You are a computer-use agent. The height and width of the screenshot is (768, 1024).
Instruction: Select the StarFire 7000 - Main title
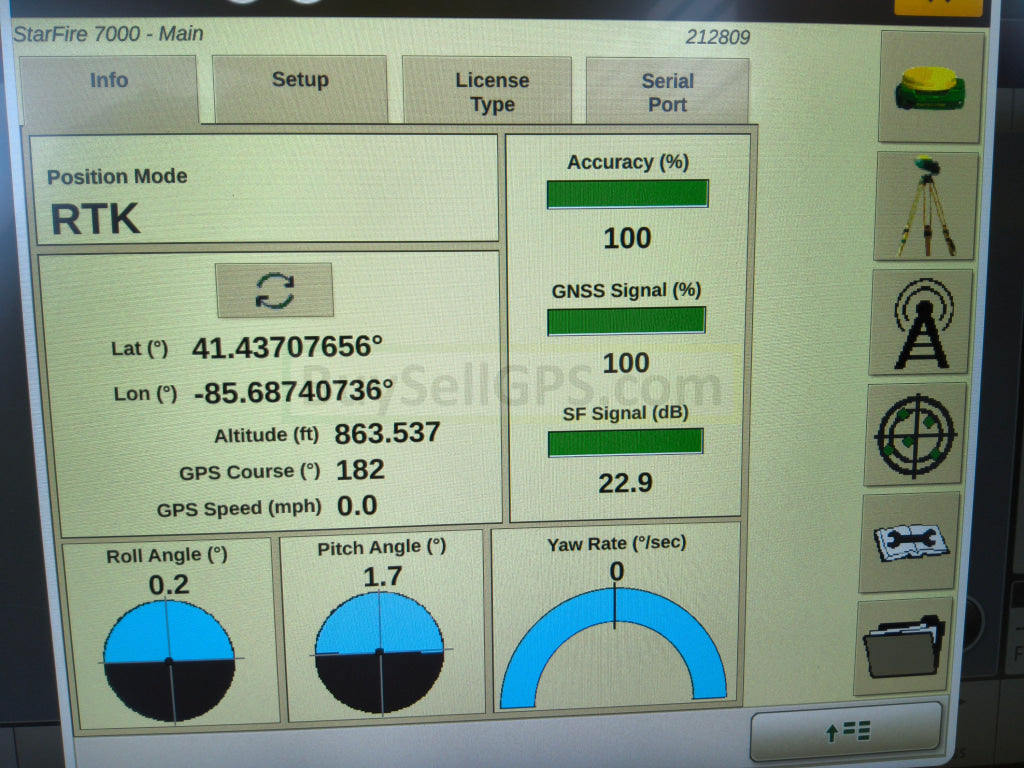108,33
